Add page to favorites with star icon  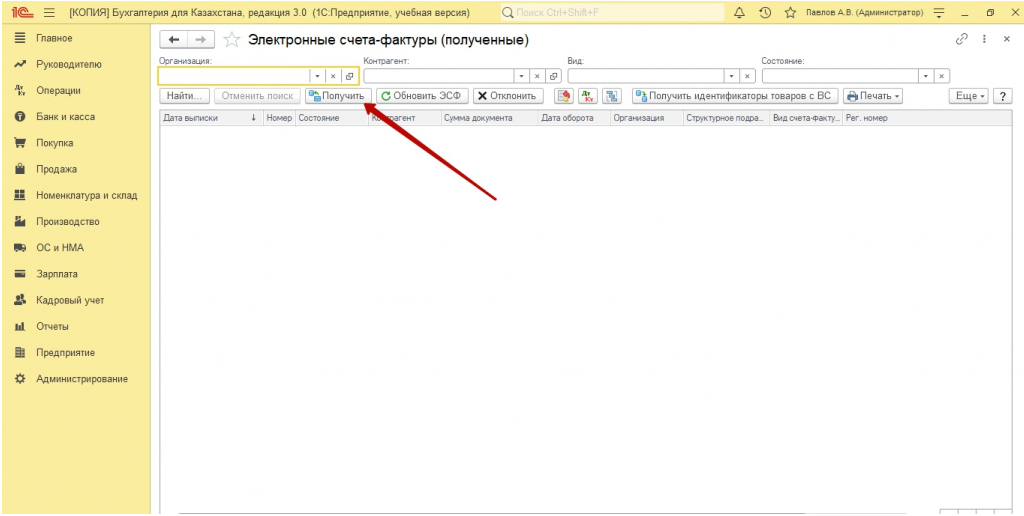click(x=790, y=12)
